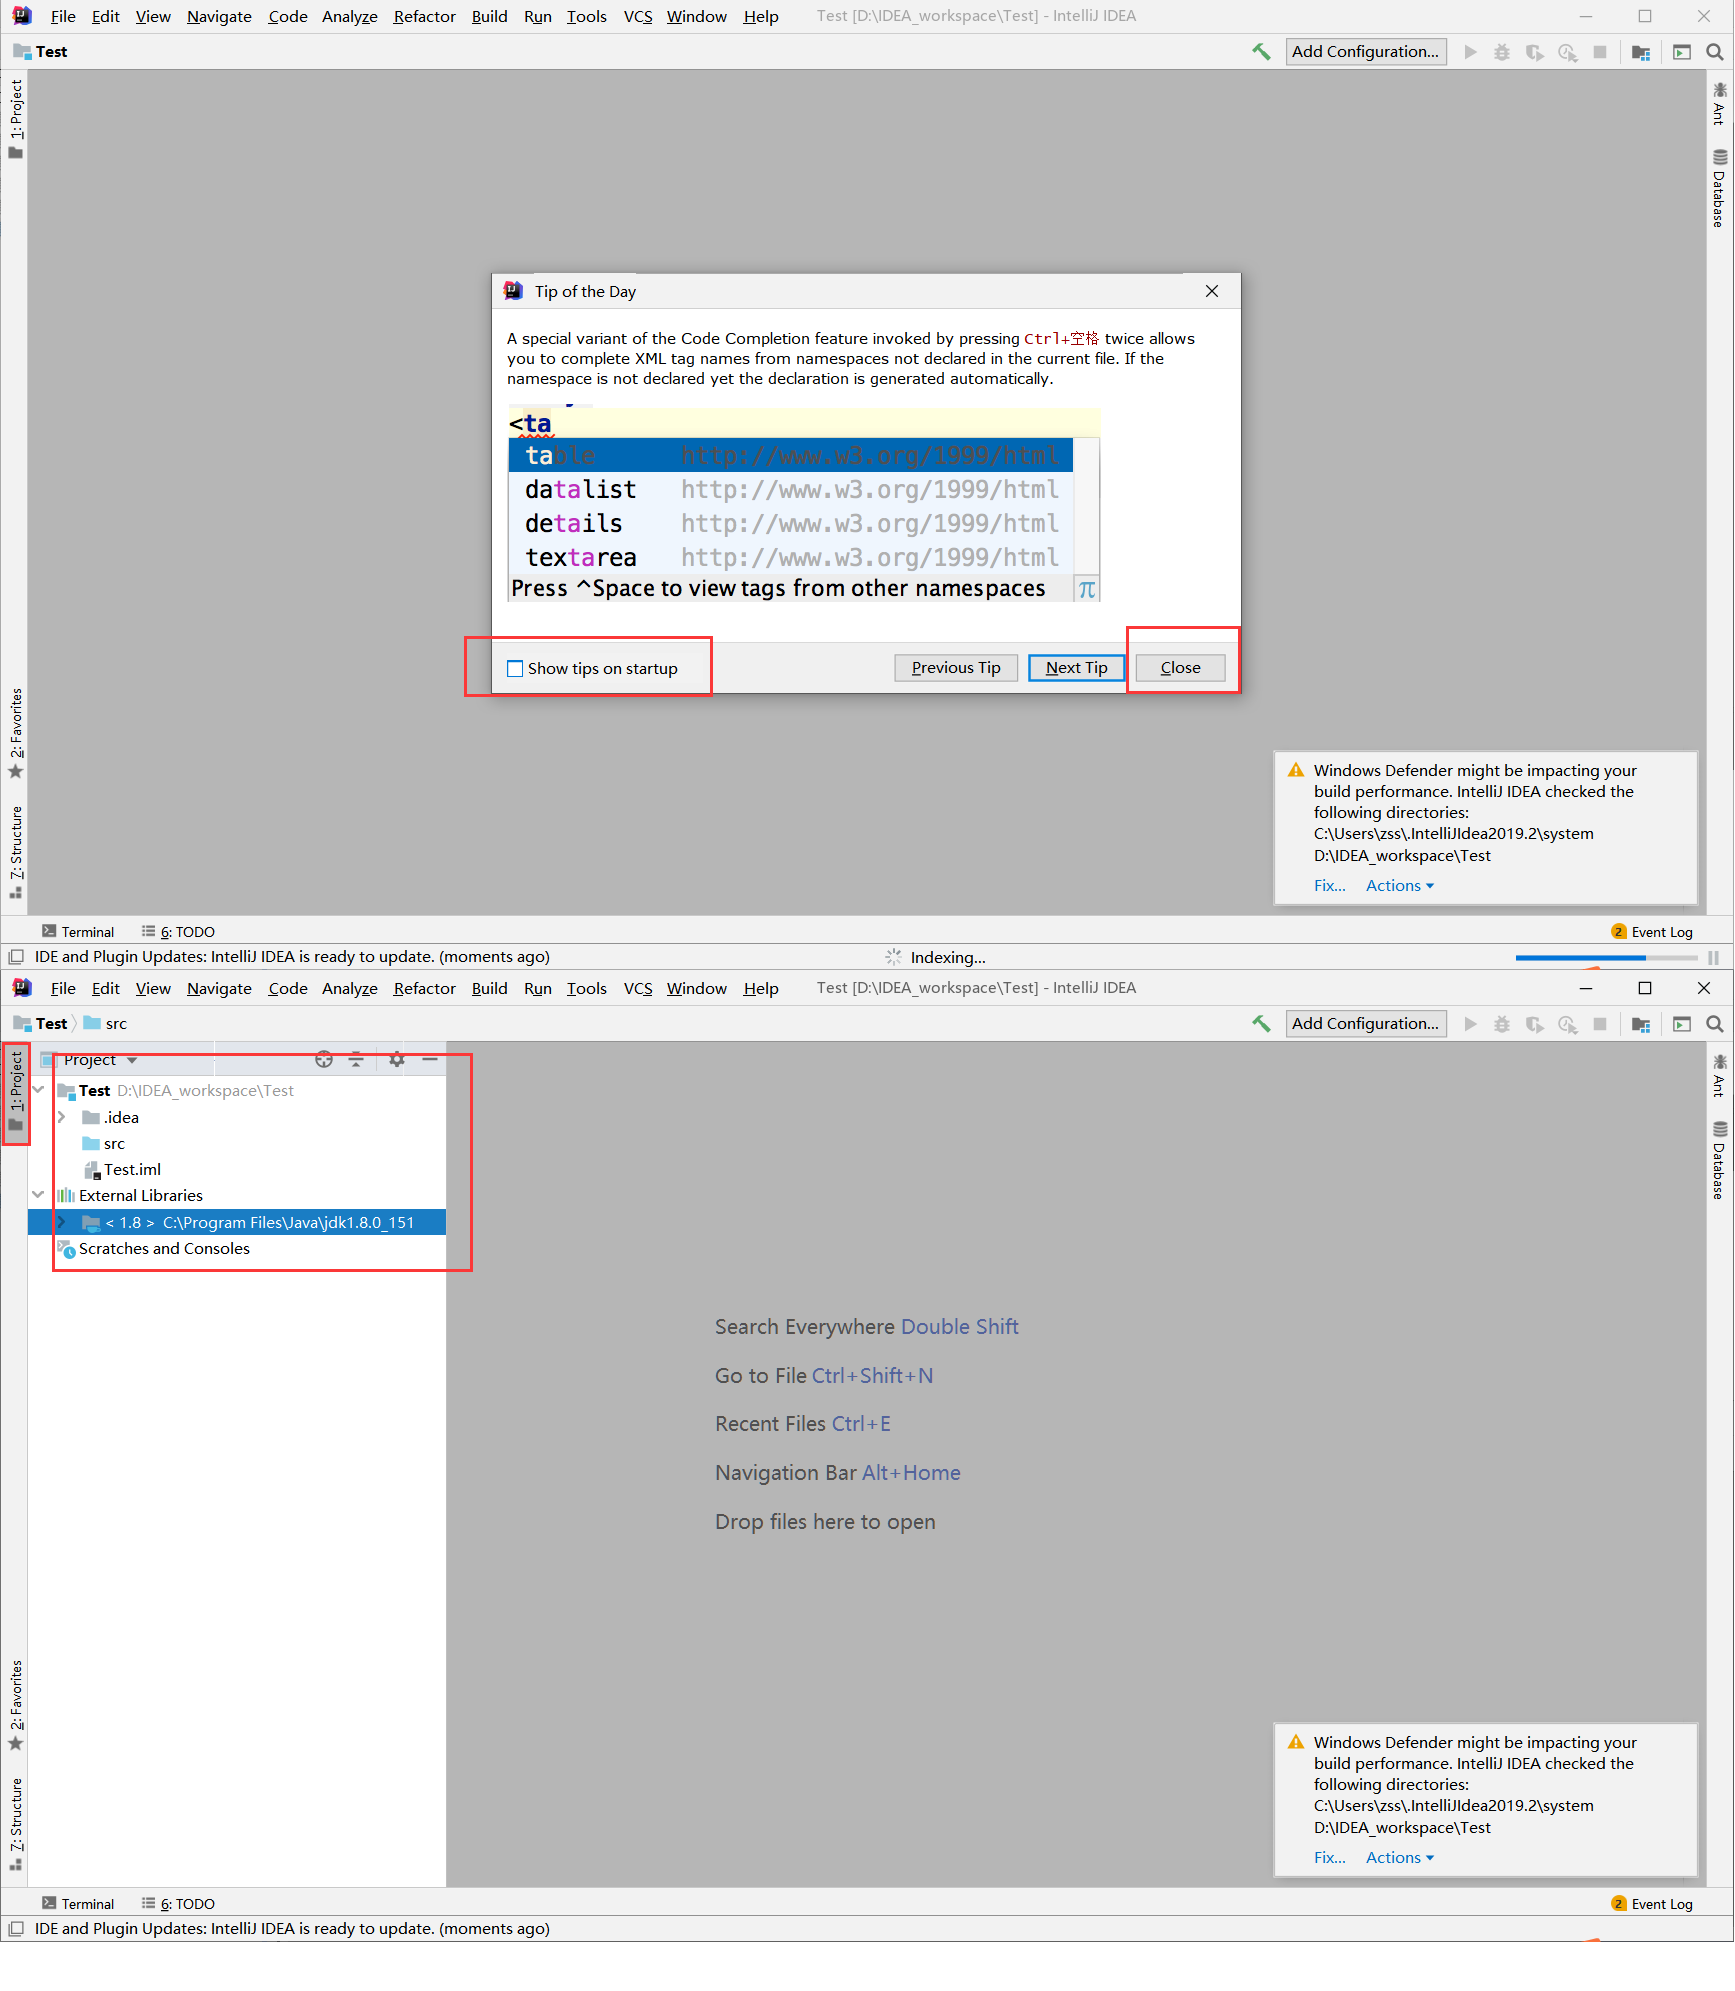
Task: Click Debug bug icon in top window
Action: (x=1502, y=52)
